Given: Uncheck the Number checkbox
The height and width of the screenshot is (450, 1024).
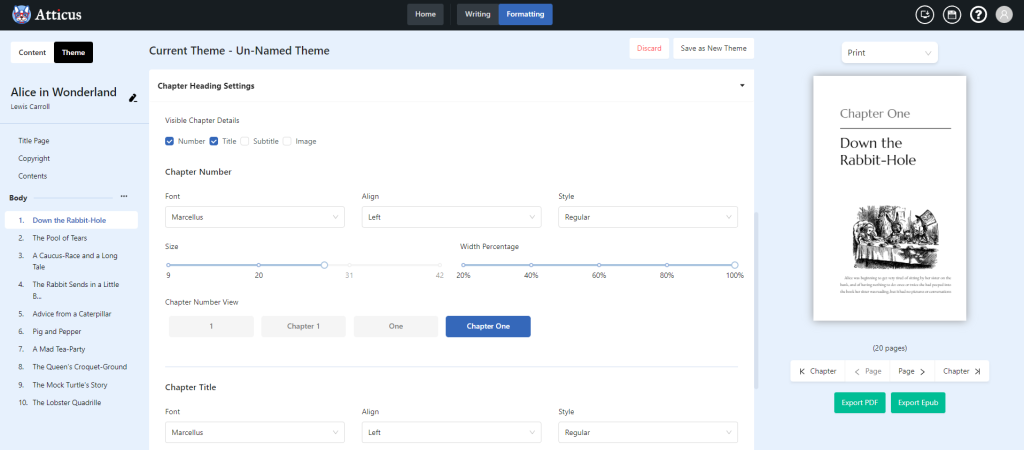Looking at the screenshot, I should click(169, 141).
